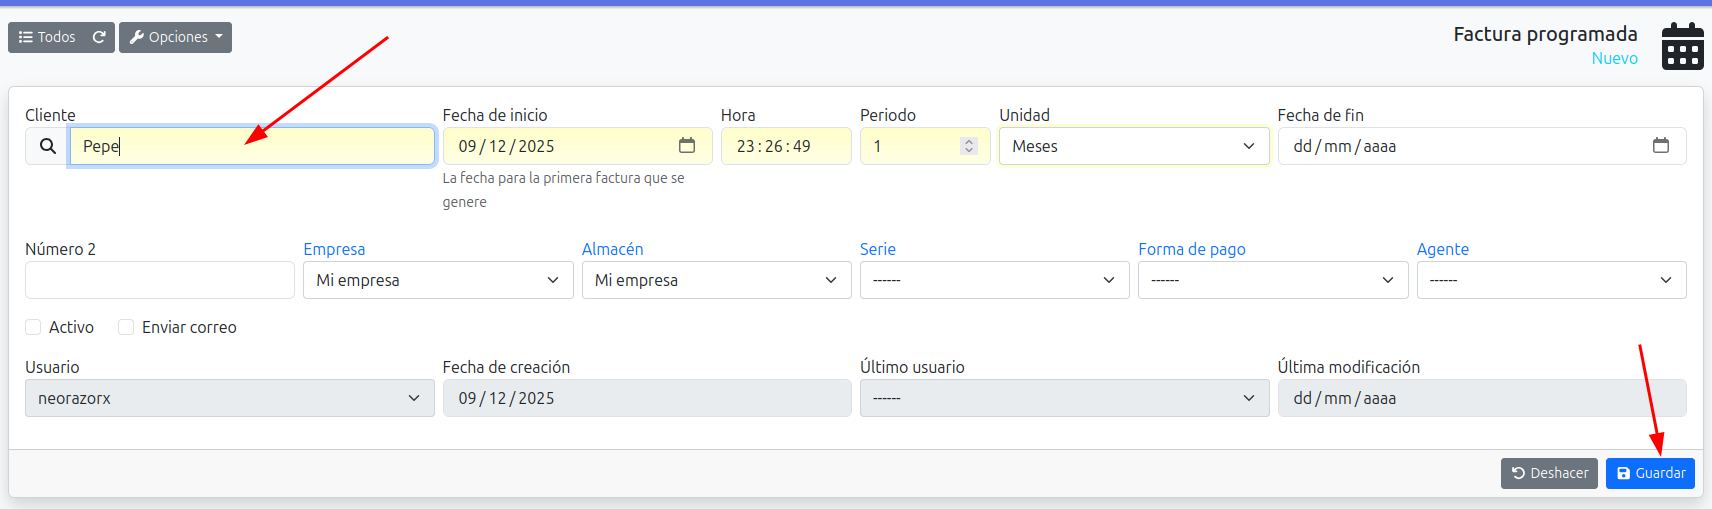Click the Guardar save button

pos(1650,473)
